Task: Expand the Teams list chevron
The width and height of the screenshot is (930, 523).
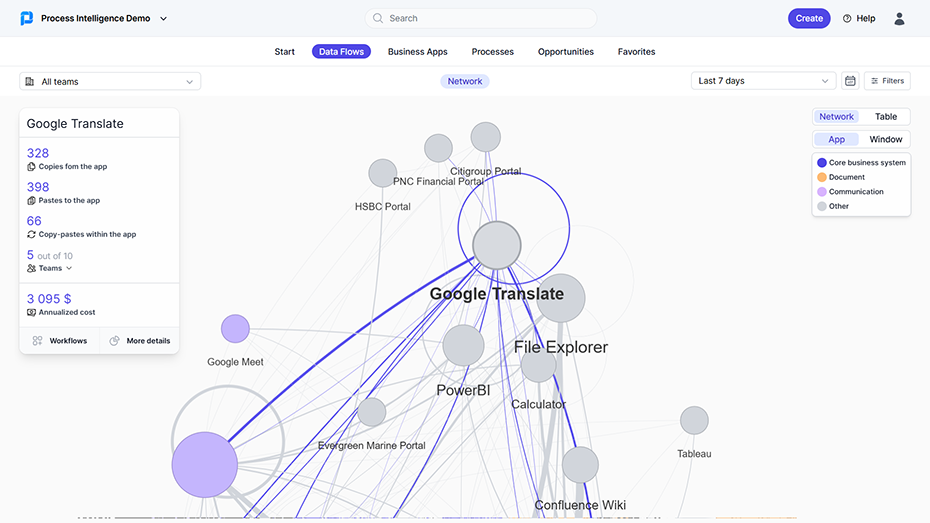Action: pyautogui.click(x=69, y=268)
